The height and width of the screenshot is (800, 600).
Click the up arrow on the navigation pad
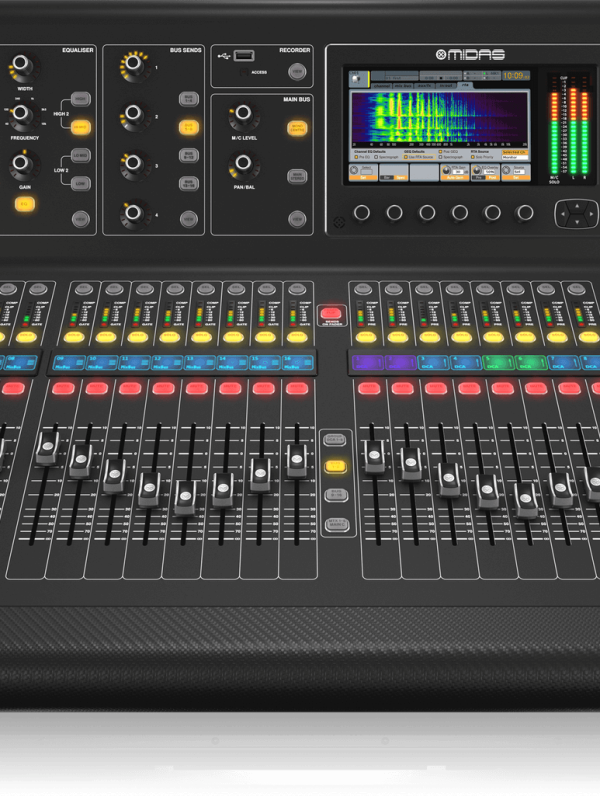point(577,206)
